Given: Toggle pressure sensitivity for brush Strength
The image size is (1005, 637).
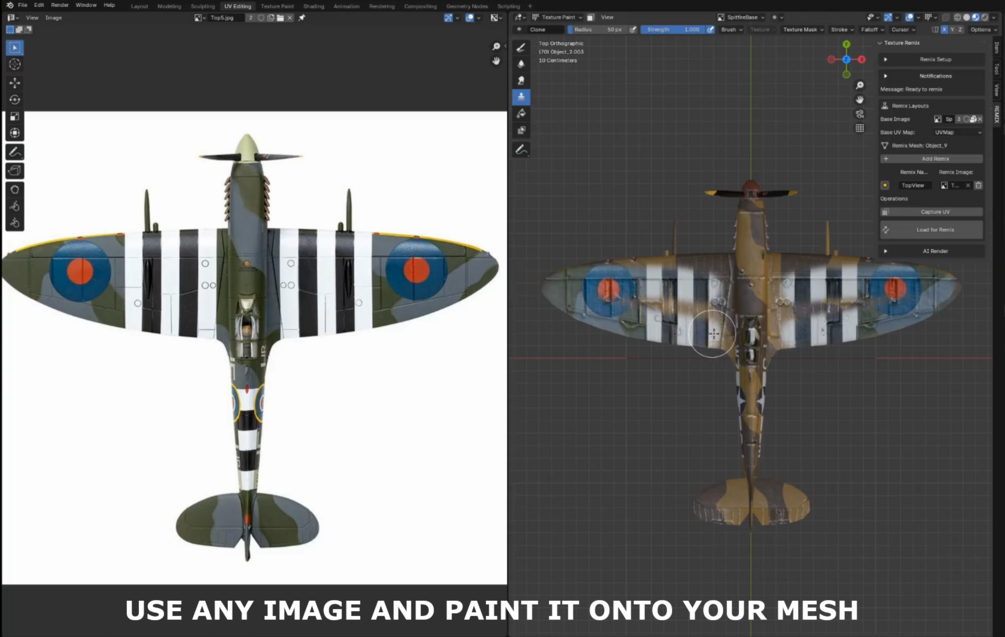Looking at the screenshot, I should [710, 29].
